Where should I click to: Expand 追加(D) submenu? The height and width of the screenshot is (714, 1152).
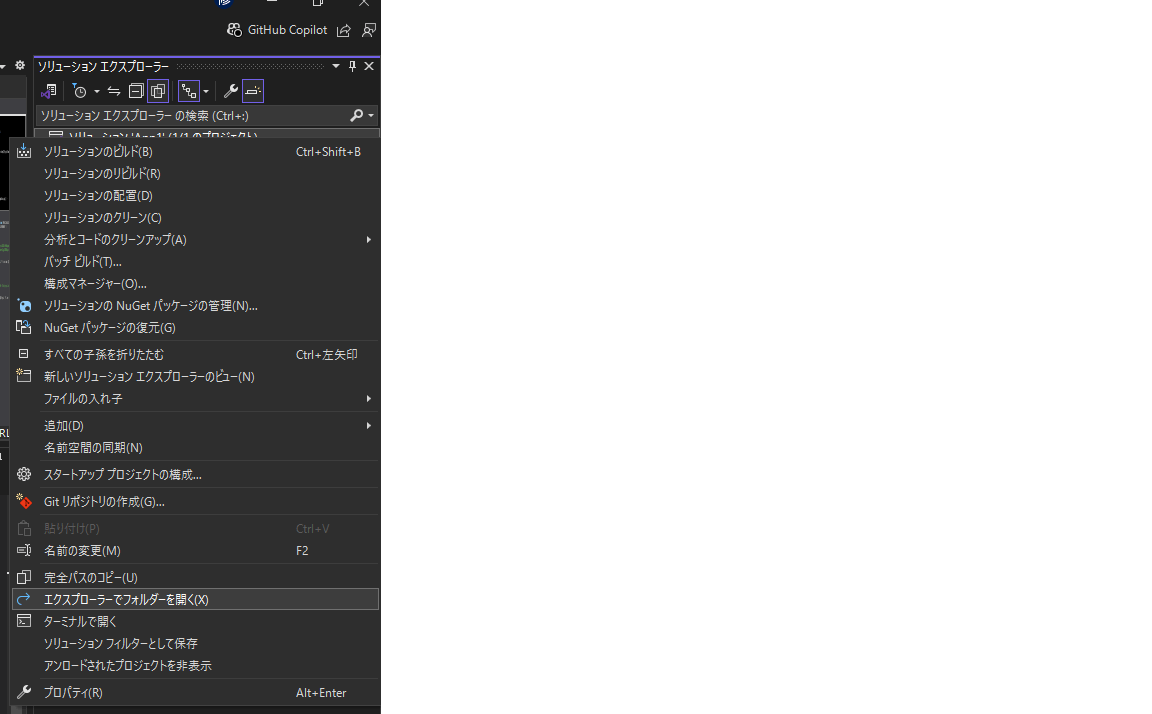tap(195, 426)
